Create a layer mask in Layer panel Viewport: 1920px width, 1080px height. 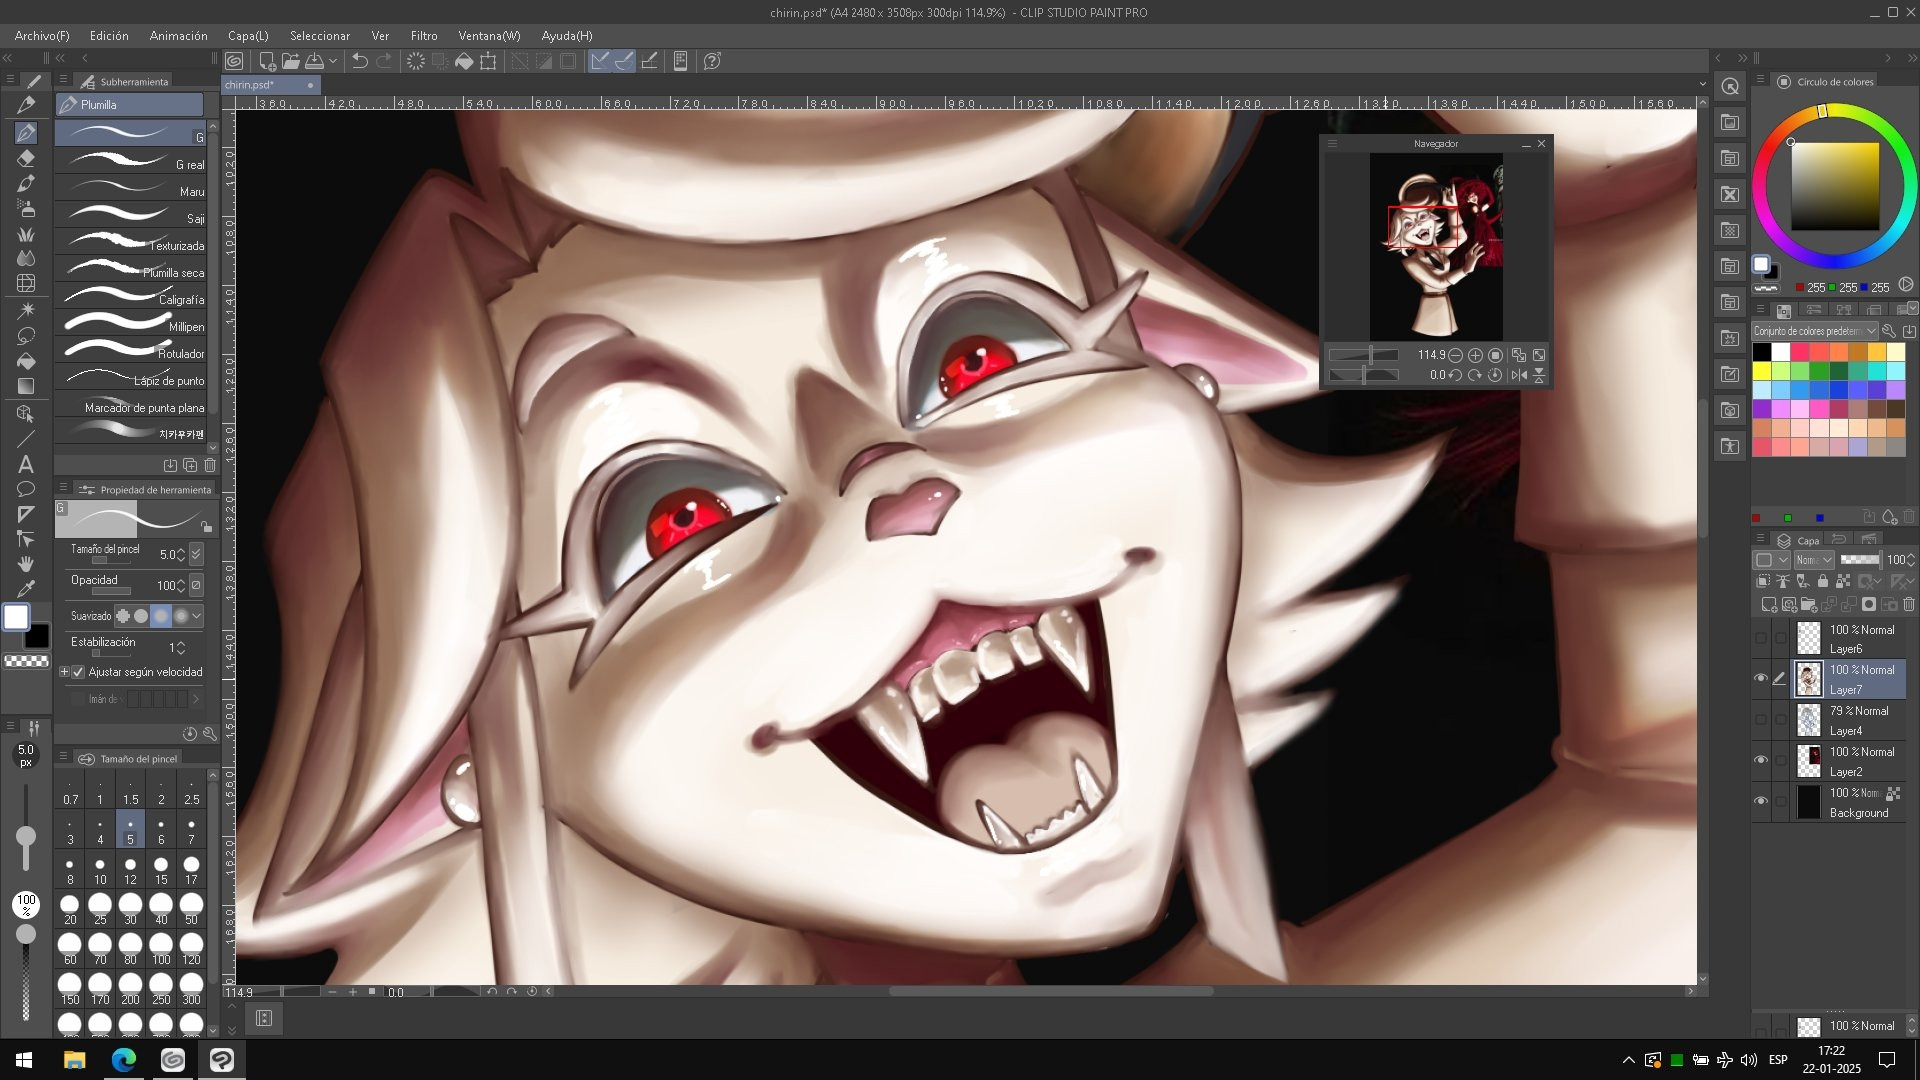click(x=1869, y=605)
